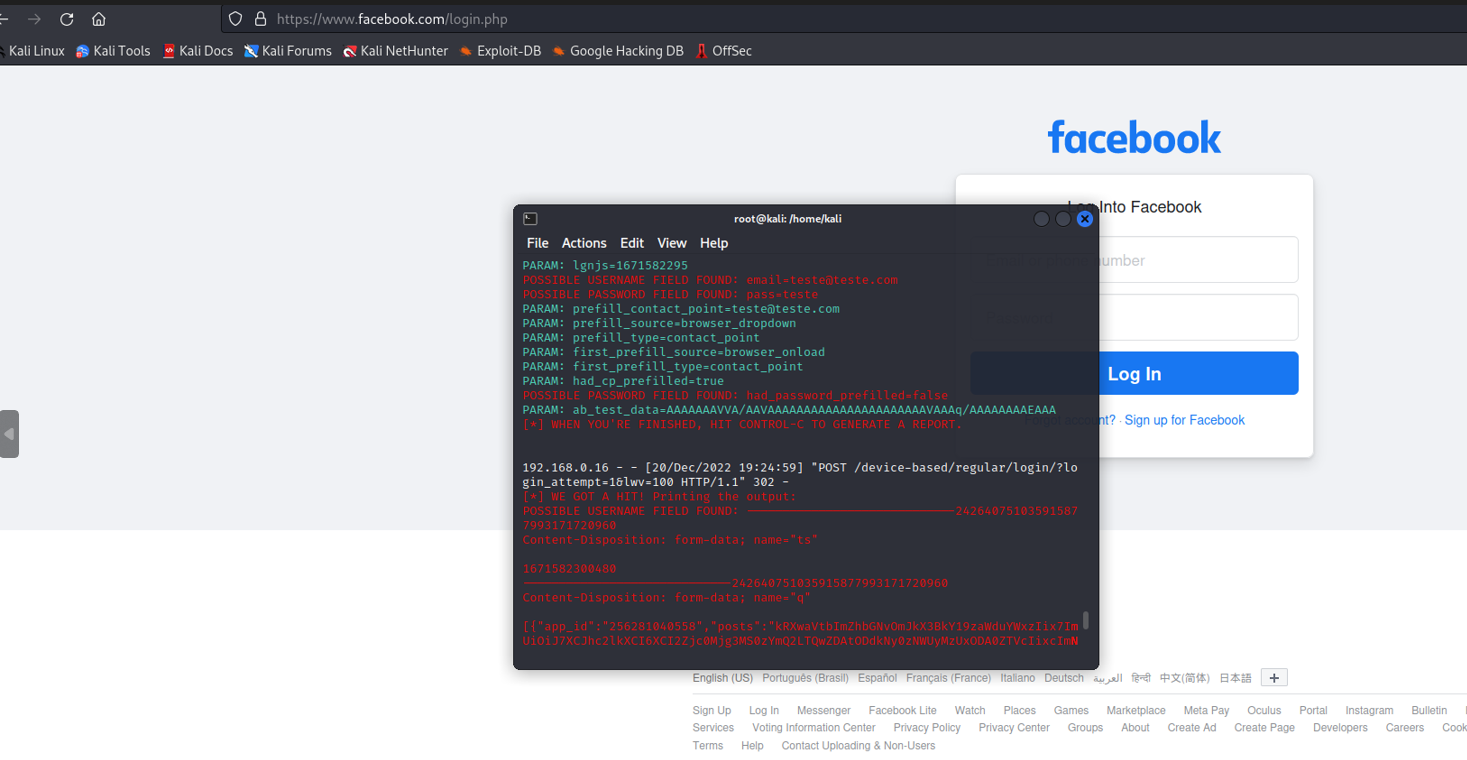Open OffSec bookmark
Screen dimensions: 1467x760
pos(724,51)
